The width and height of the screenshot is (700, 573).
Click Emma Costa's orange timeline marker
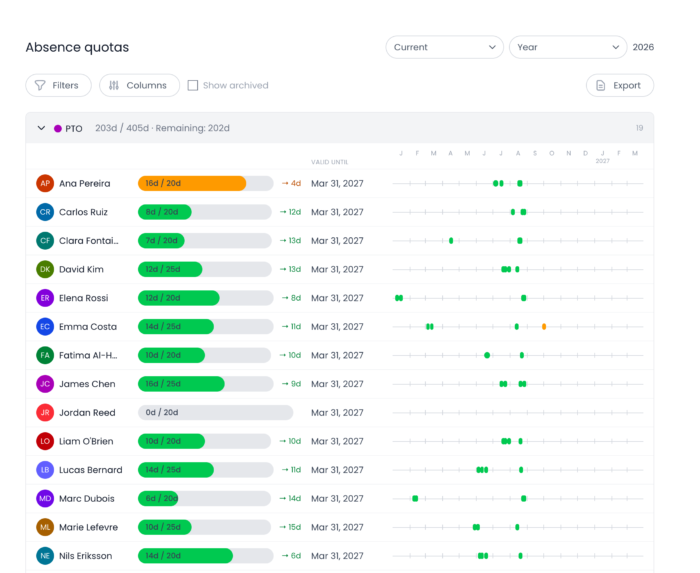544,327
